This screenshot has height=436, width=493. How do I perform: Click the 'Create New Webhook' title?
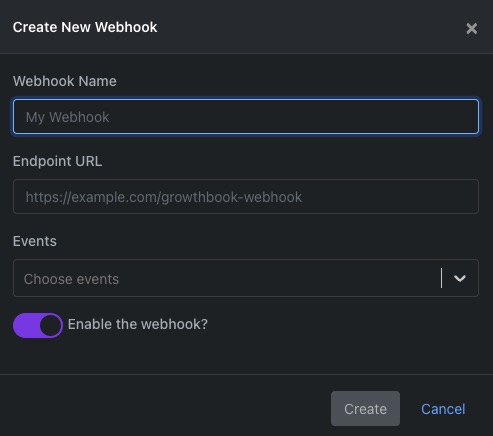(x=85, y=27)
